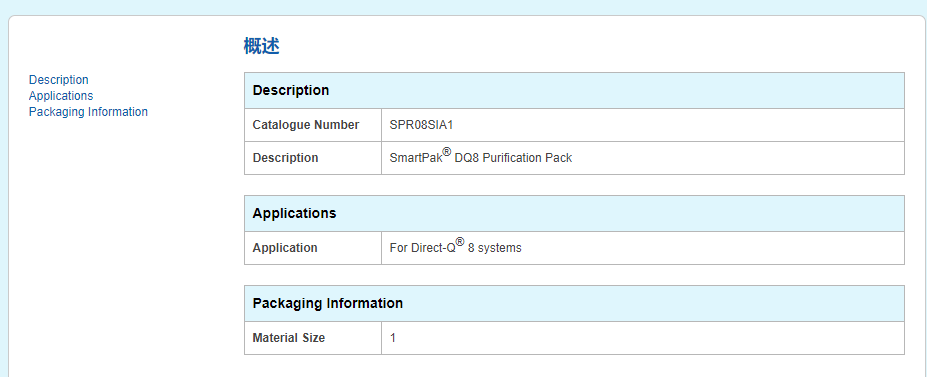This screenshot has width=927, height=377.
Task: Go to Packaging Information sidebar link
Action: click(x=88, y=112)
